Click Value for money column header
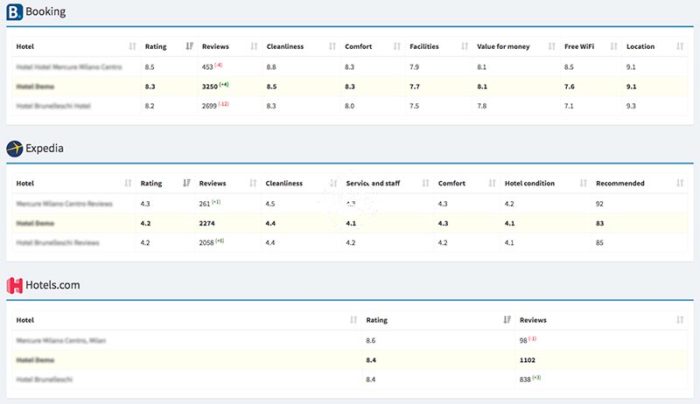The width and height of the screenshot is (700, 404). tap(503, 46)
